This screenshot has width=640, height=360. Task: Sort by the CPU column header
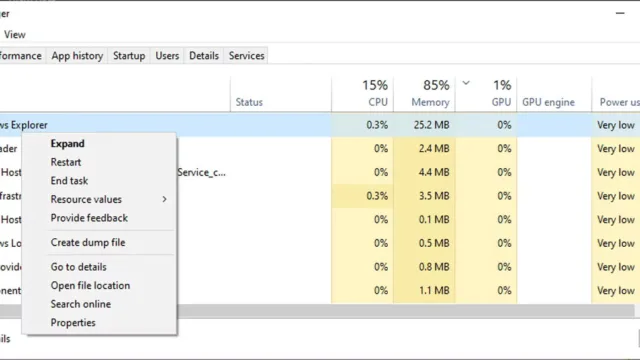[x=362, y=94]
